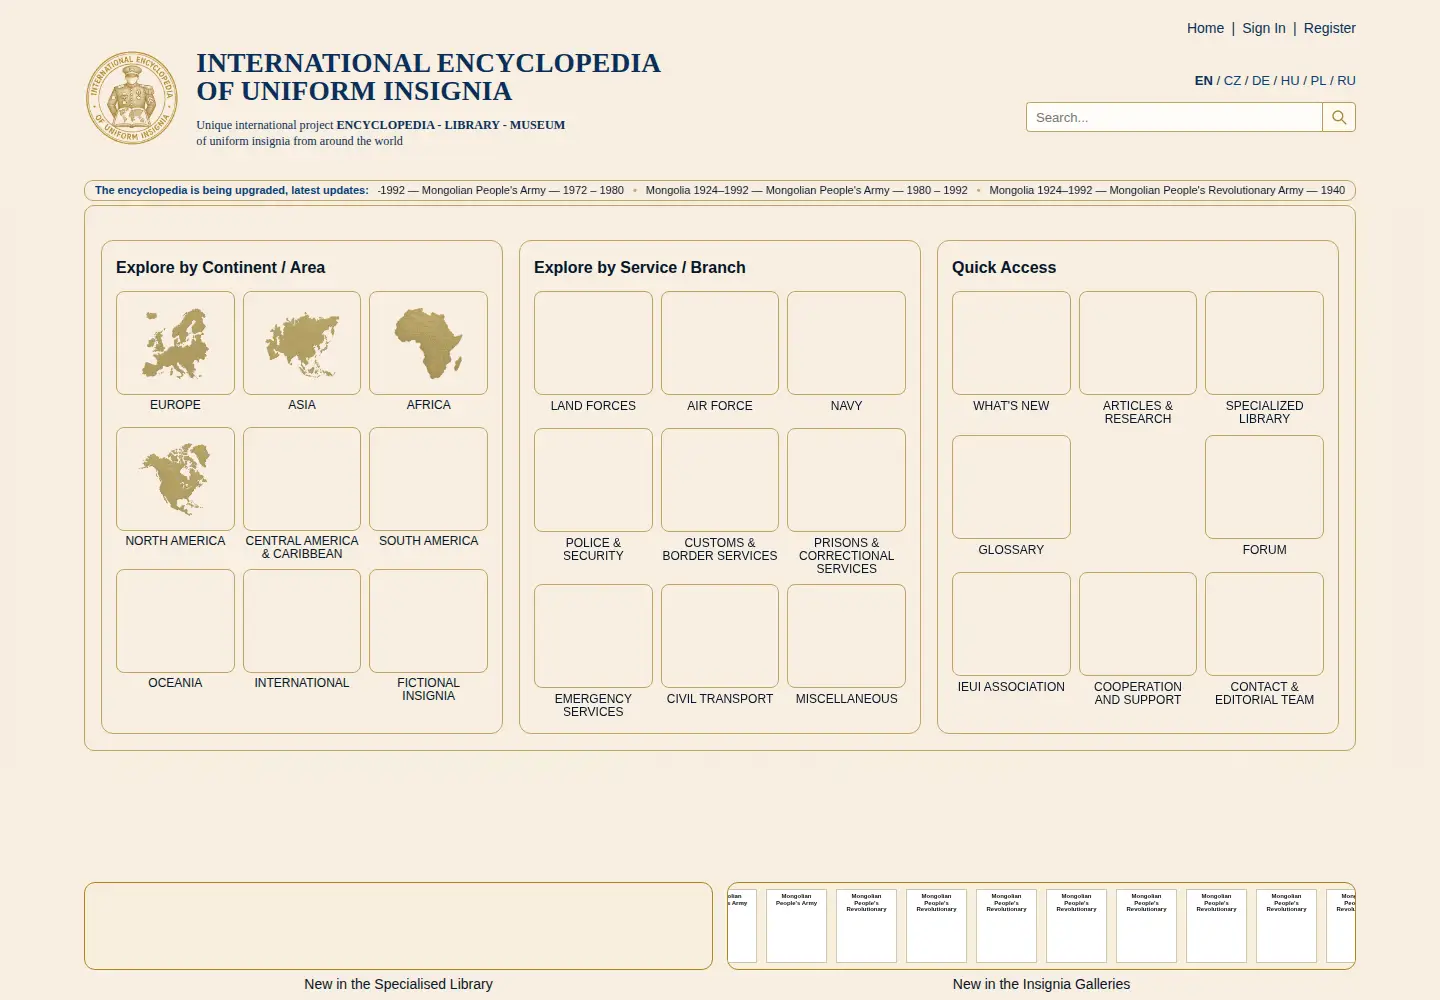1440x1000 pixels.
Task: Open the New in the Specialised Library panel
Action: click(x=398, y=926)
